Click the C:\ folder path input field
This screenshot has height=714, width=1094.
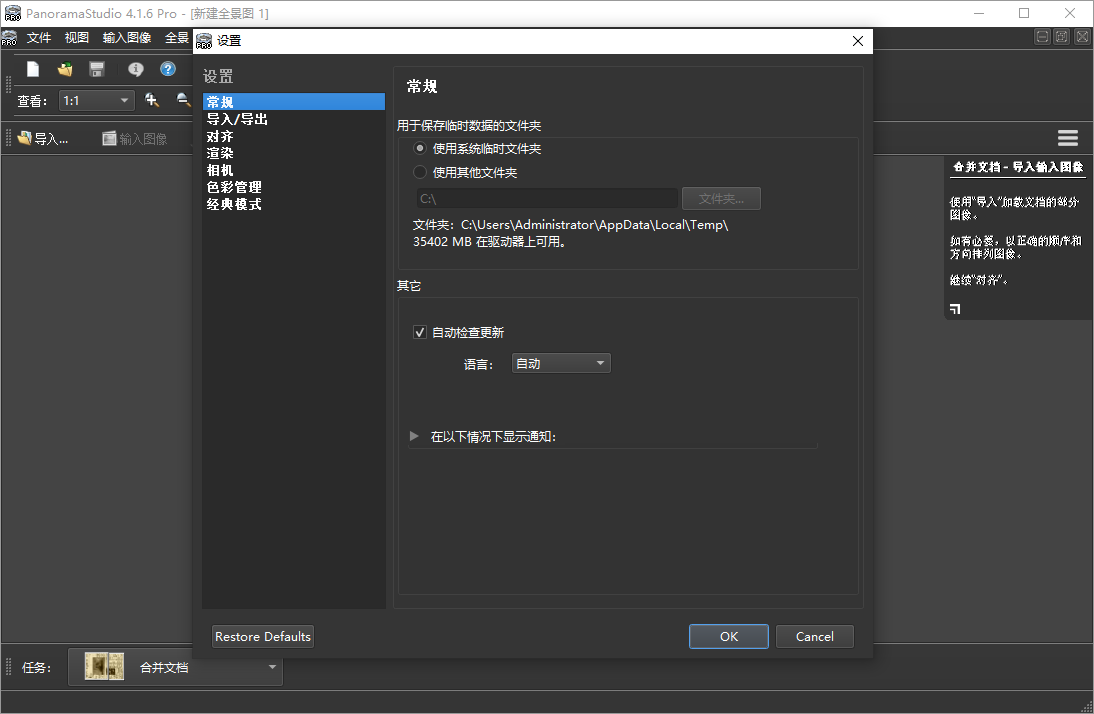547,199
